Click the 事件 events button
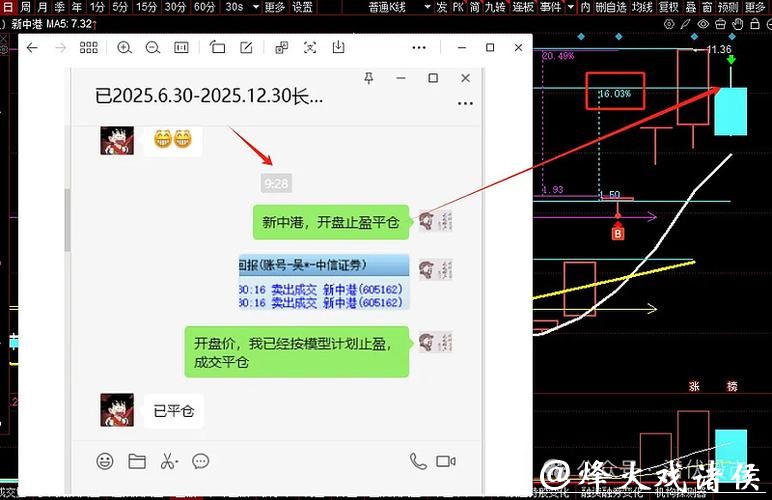 click(550, 7)
